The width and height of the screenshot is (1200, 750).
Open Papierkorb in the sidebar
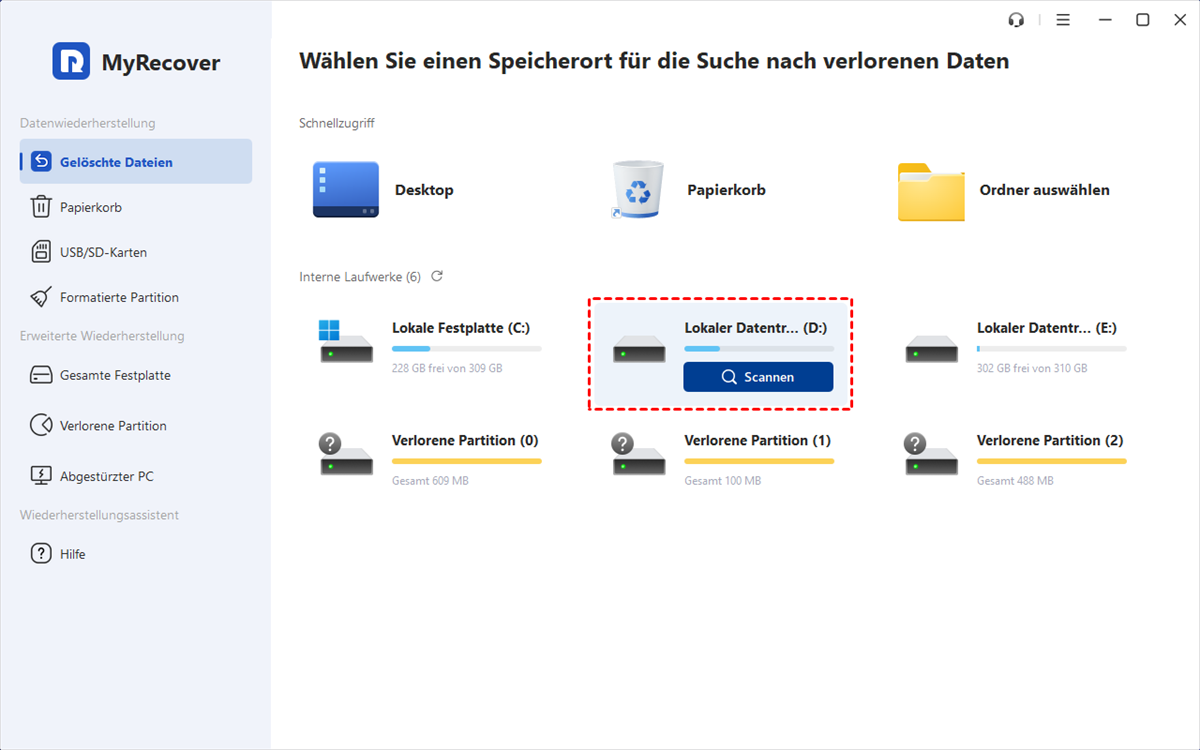pyautogui.click(x=90, y=207)
